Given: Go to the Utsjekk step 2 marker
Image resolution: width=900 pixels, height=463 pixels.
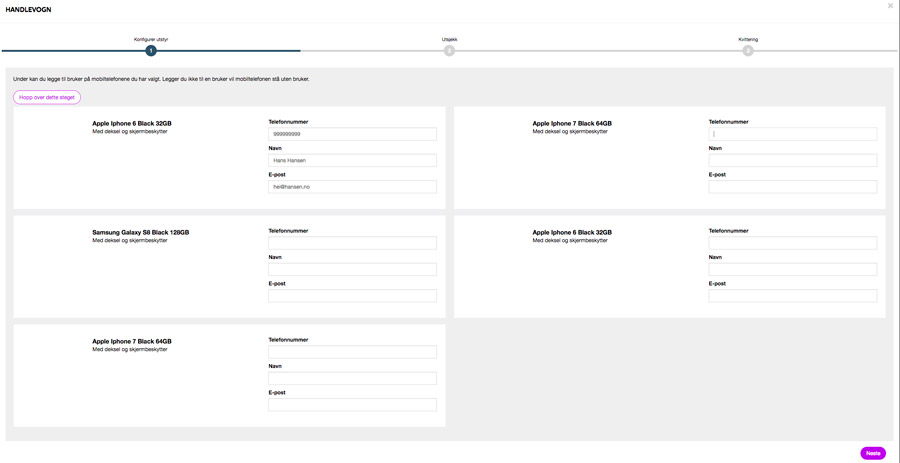Looking at the screenshot, I should click(449, 51).
